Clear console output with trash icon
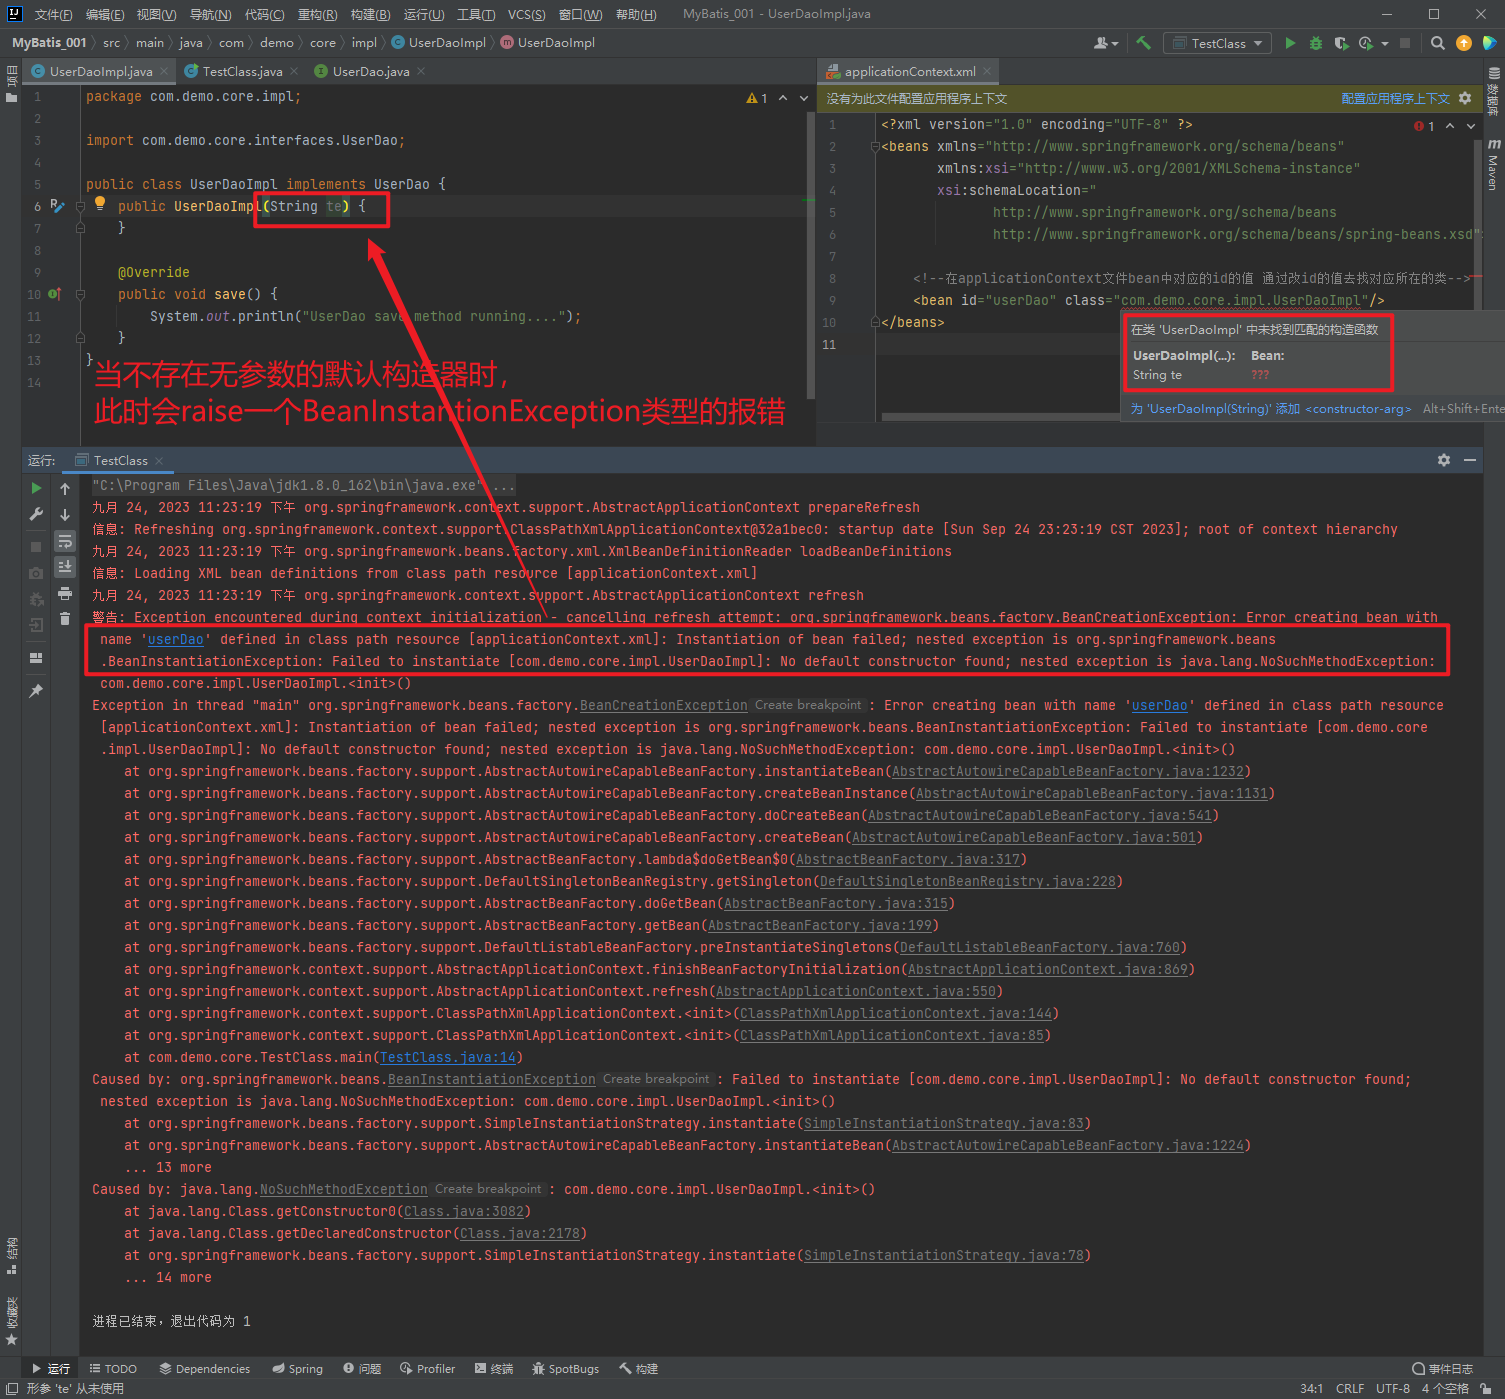Screen dimensions: 1505x1399 (x=65, y=619)
